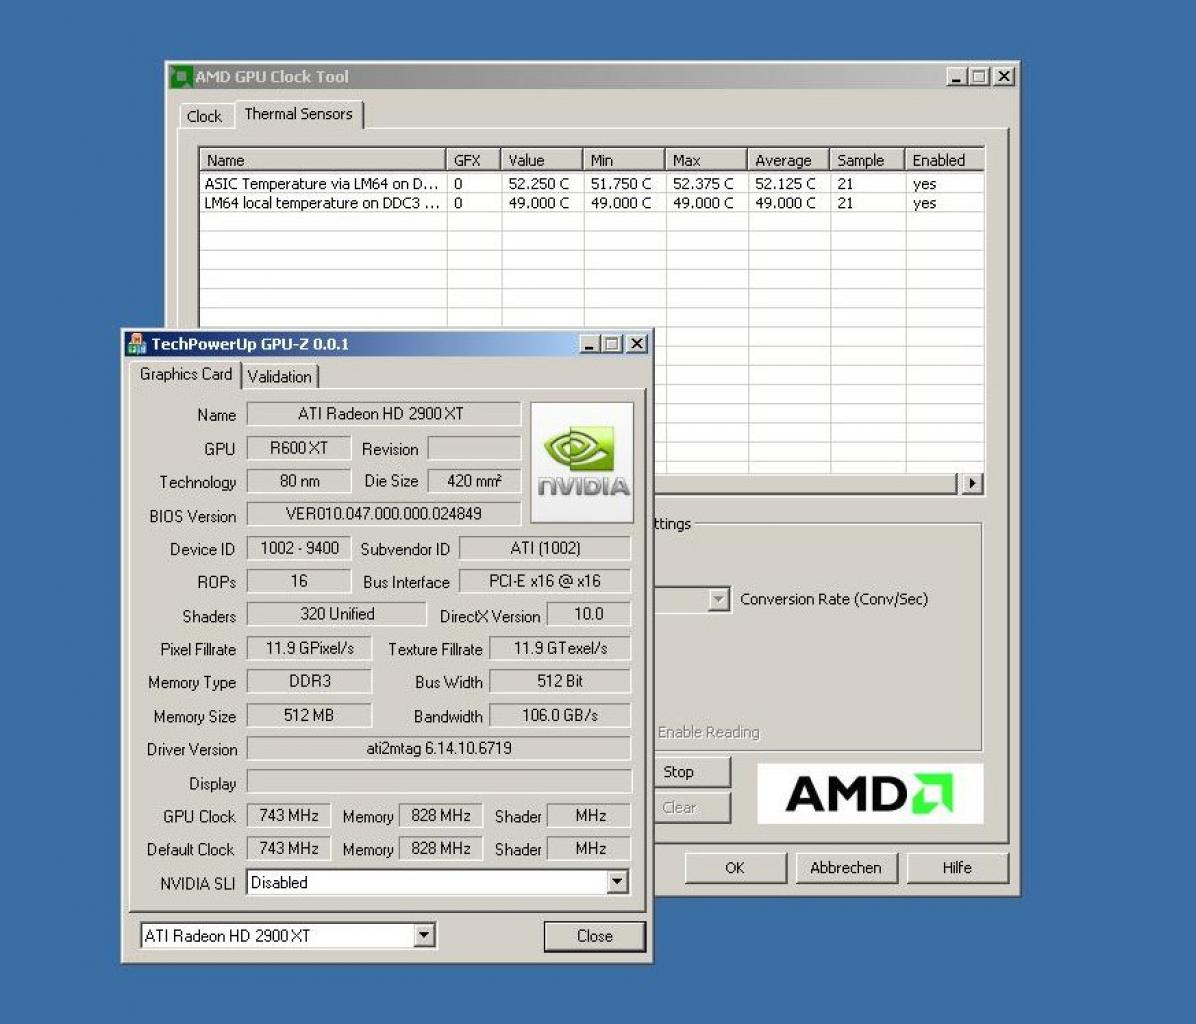Click the Memory Type field DDR3
Viewport: 1196px width, 1024px height.
coord(310,681)
